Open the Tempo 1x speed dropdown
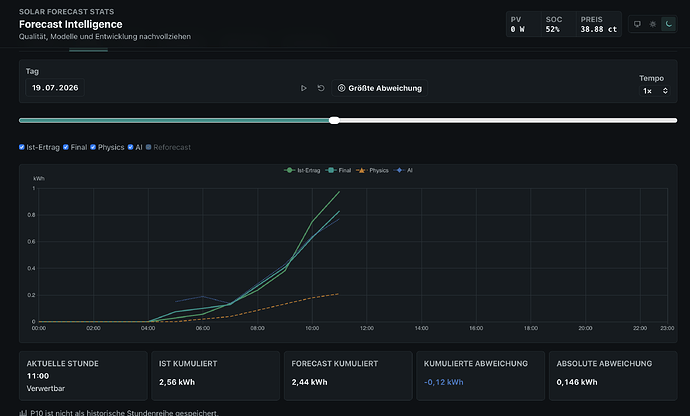Screen dimensions: 690x416 [654, 91]
